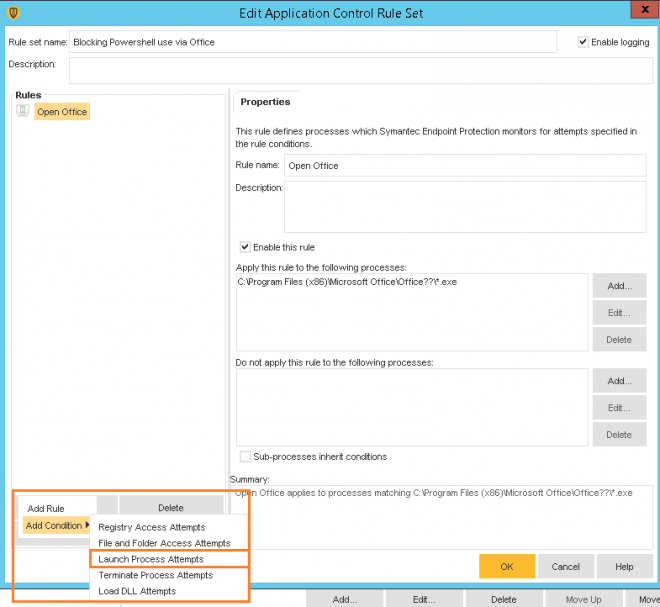
Task: Click the Symantec shield icon in title bar
Action: (13, 13)
